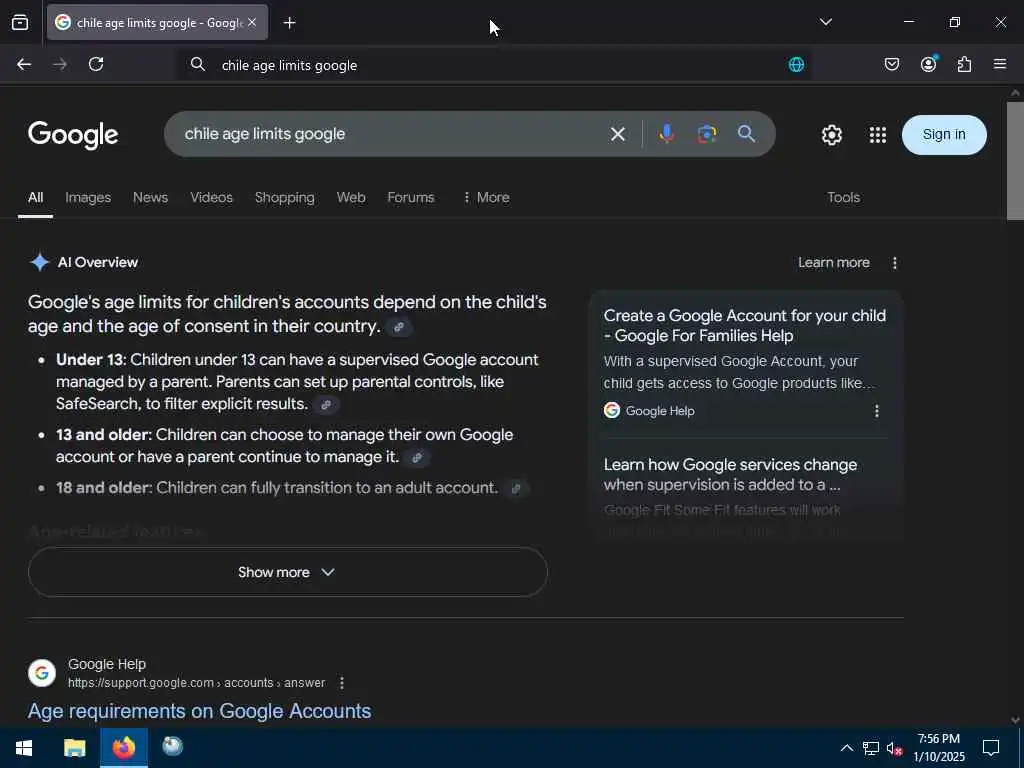Image resolution: width=1024 pixels, height=768 pixels.
Task: Click the Google logo
Action: (73, 135)
